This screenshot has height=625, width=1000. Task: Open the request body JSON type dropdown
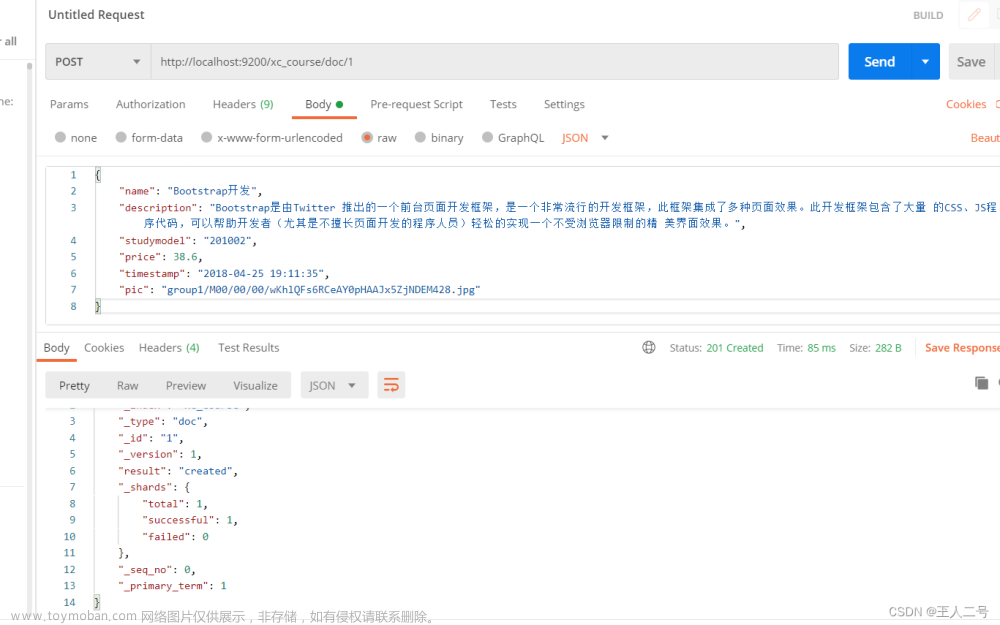click(x=585, y=138)
